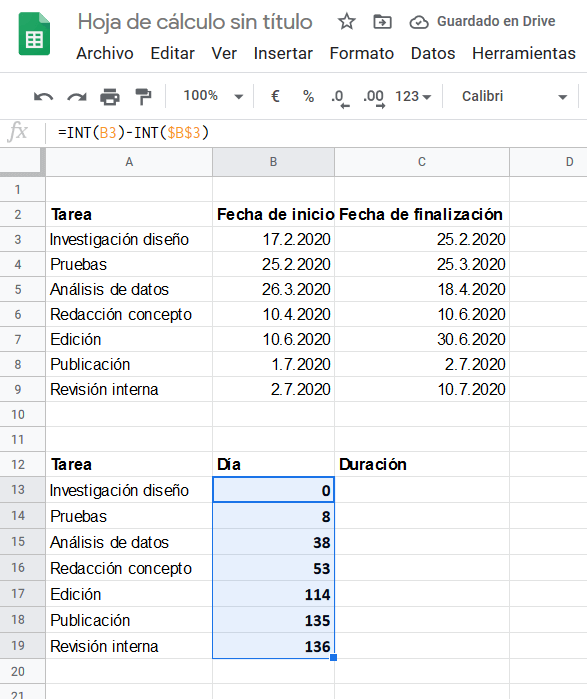Click the fill handle of the selection
Viewport: 587px width, 699px height.
pos(334,658)
